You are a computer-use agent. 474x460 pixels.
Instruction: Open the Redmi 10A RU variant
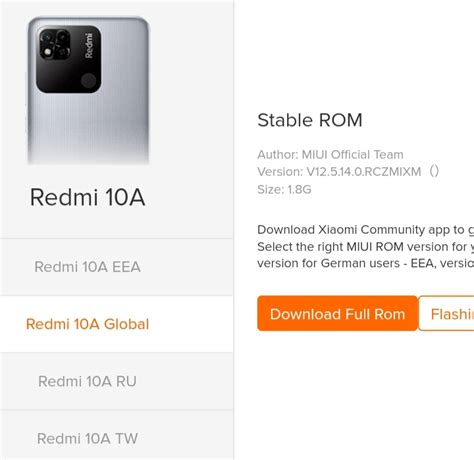pyautogui.click(x=87, y=381)
